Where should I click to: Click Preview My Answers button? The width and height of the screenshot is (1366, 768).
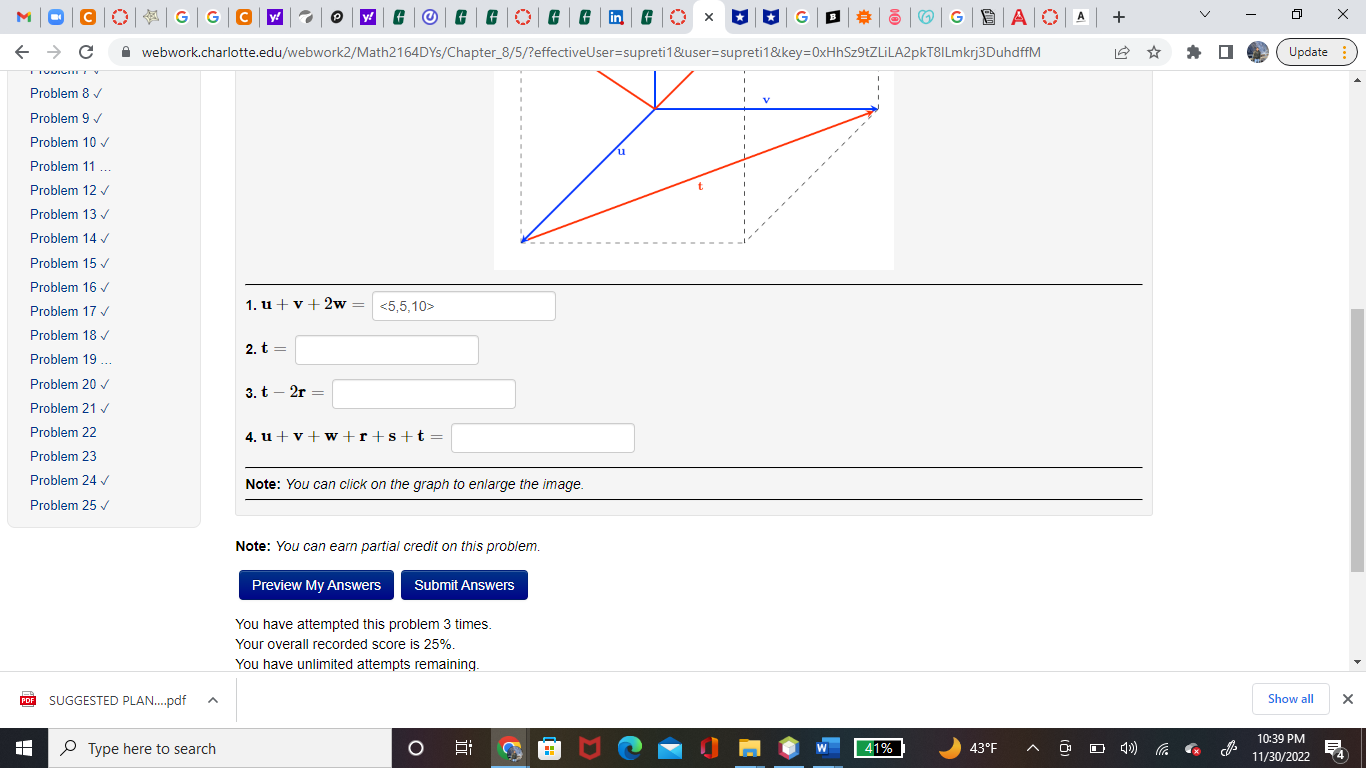click(x=316, y=585)
